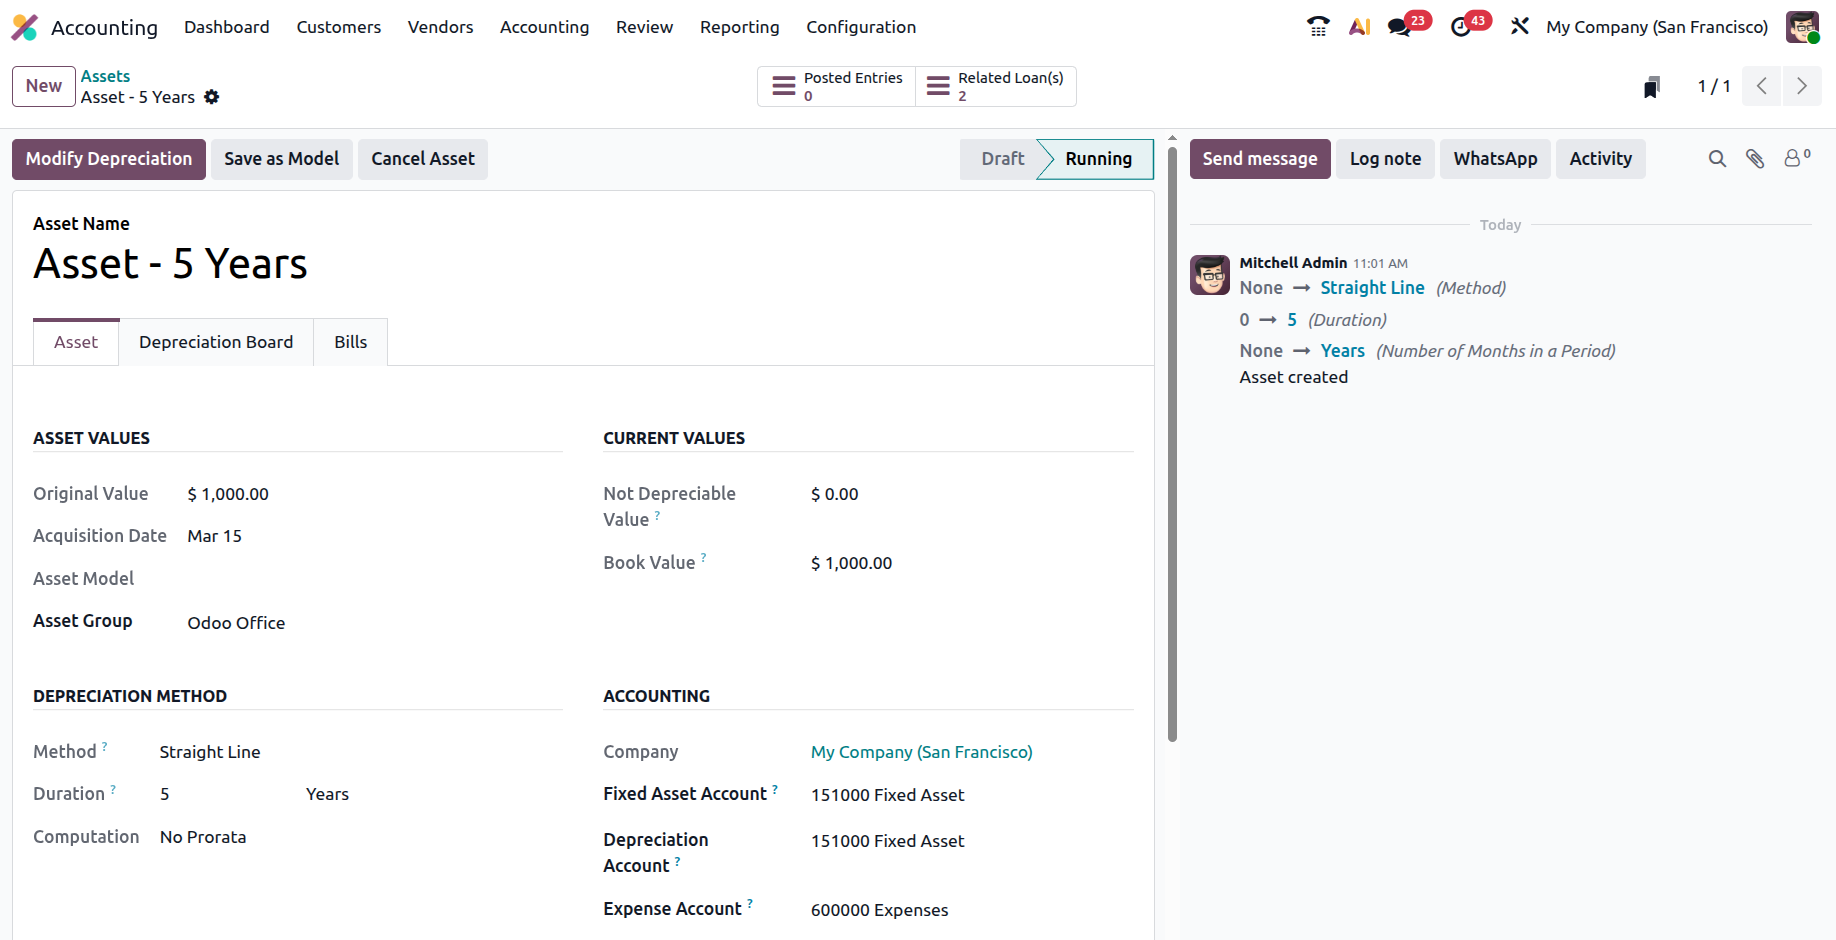The height and width of the screenshot is (940, 1836).
Task: Click the bookmark icon near pager
Action: [x=1652, y=87]
